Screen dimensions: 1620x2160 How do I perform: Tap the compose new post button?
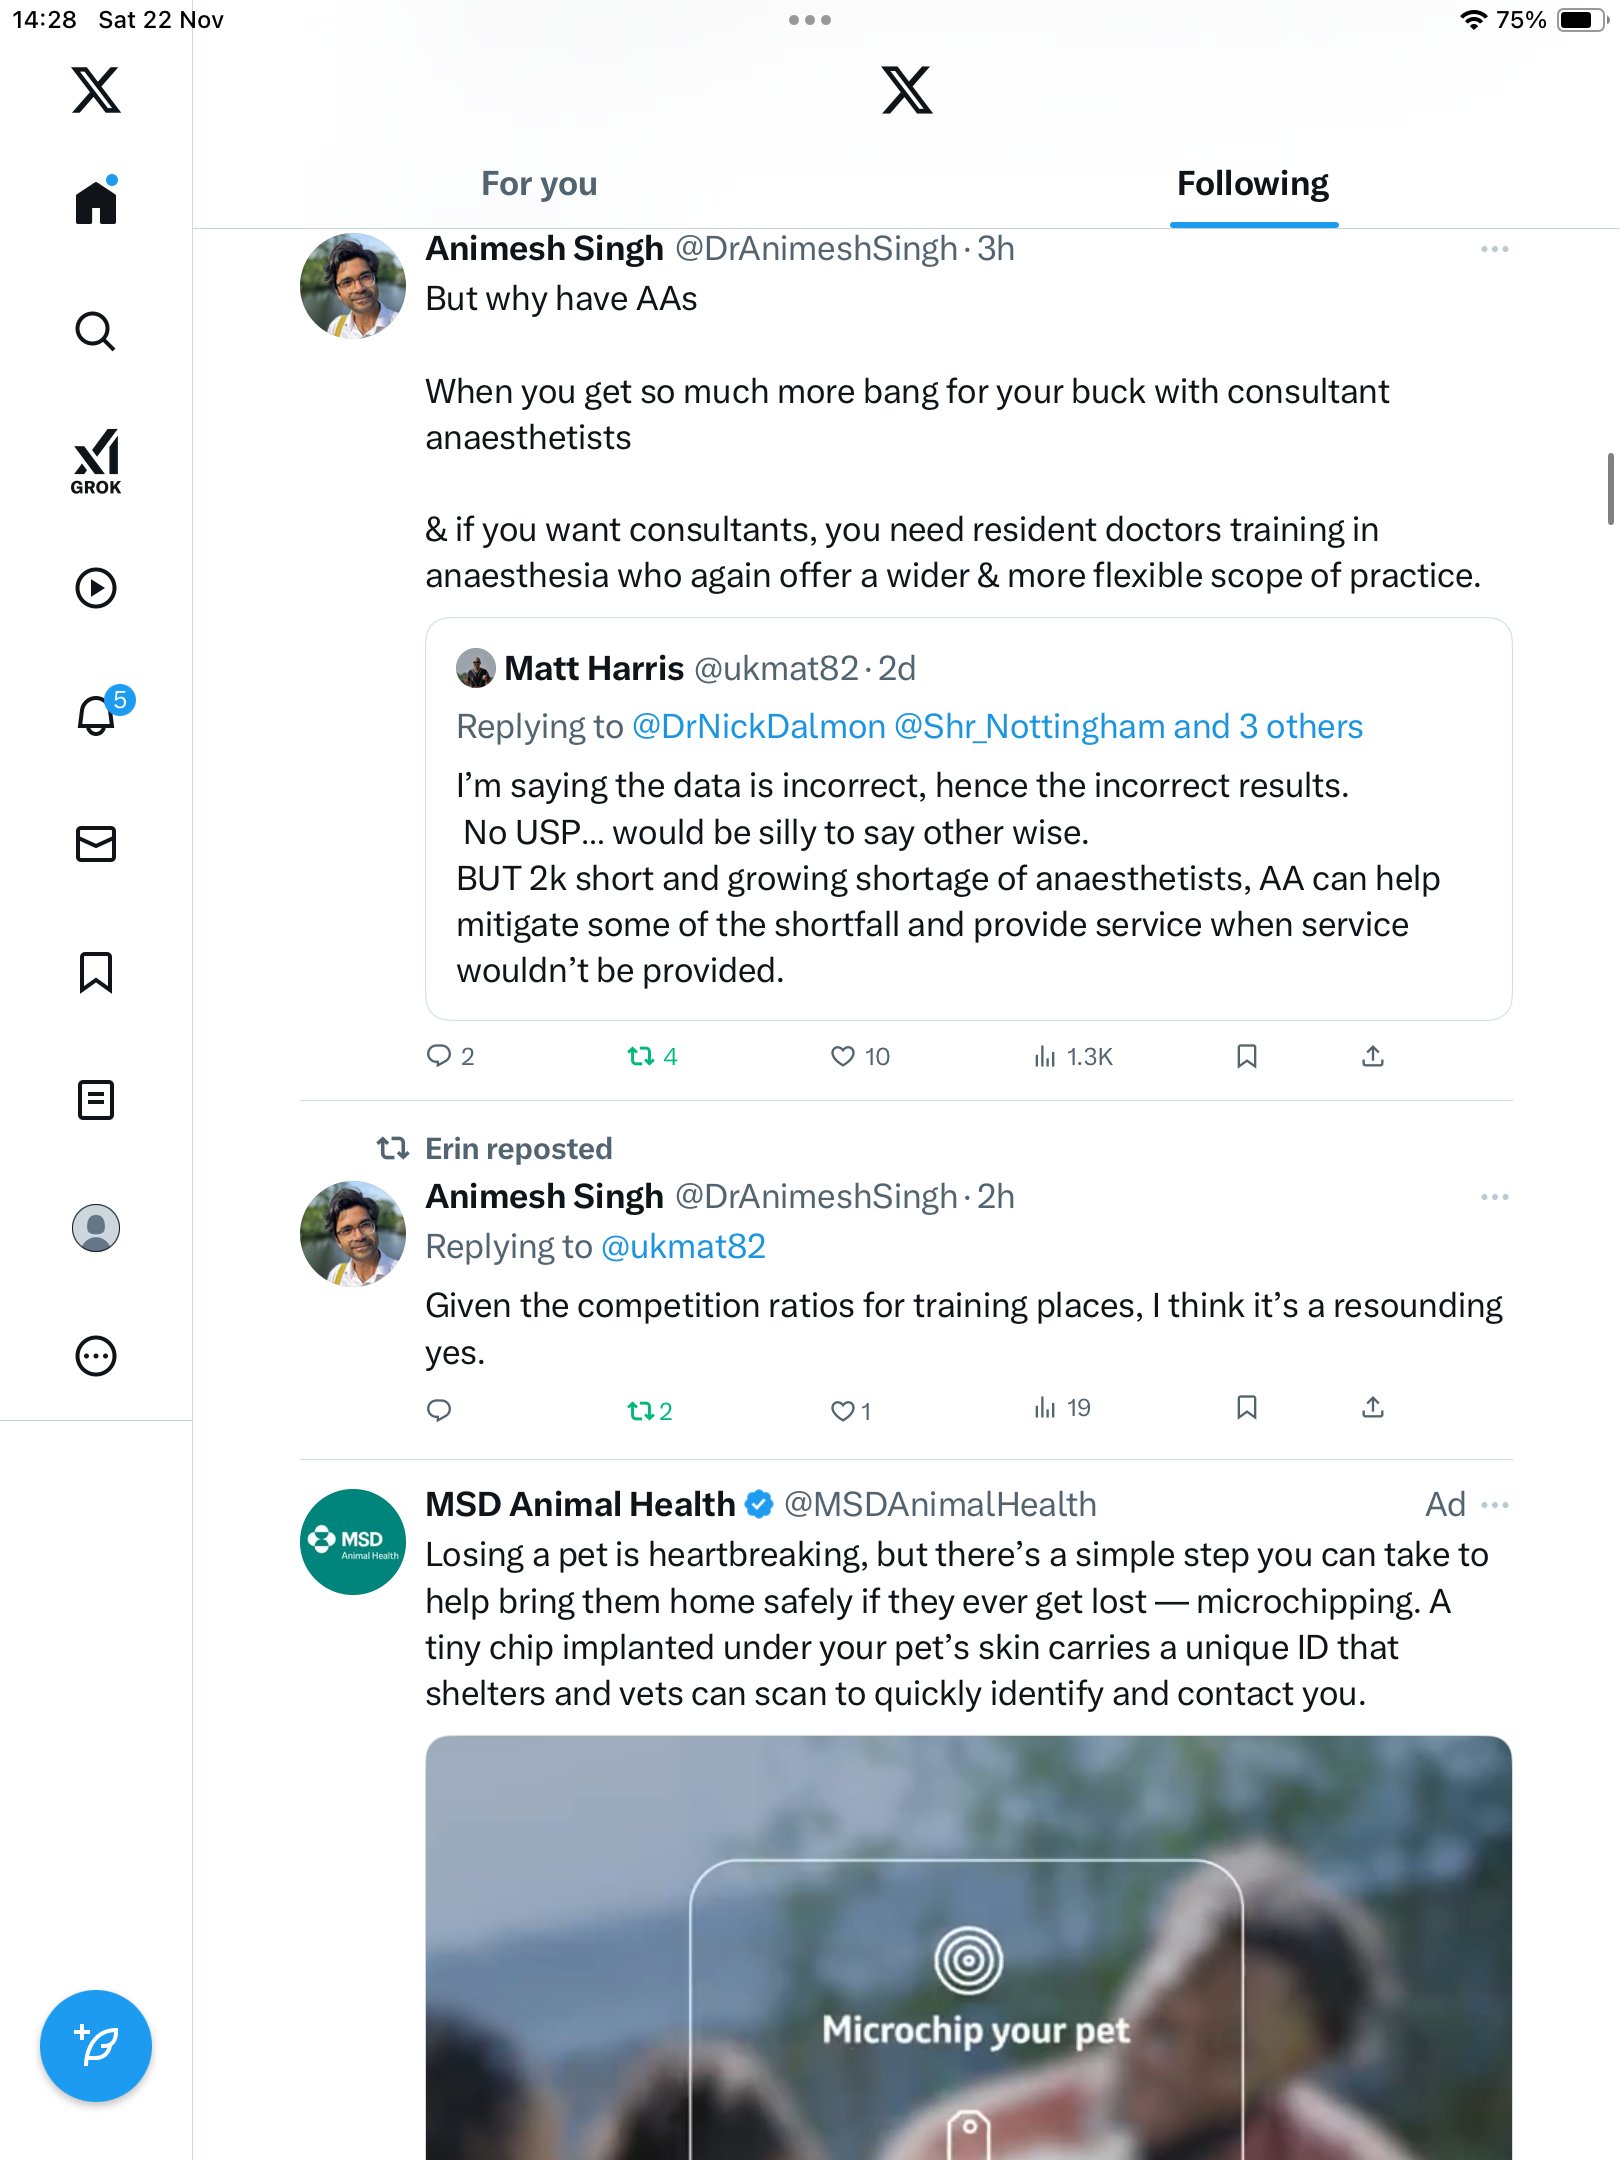(96, 2046)
